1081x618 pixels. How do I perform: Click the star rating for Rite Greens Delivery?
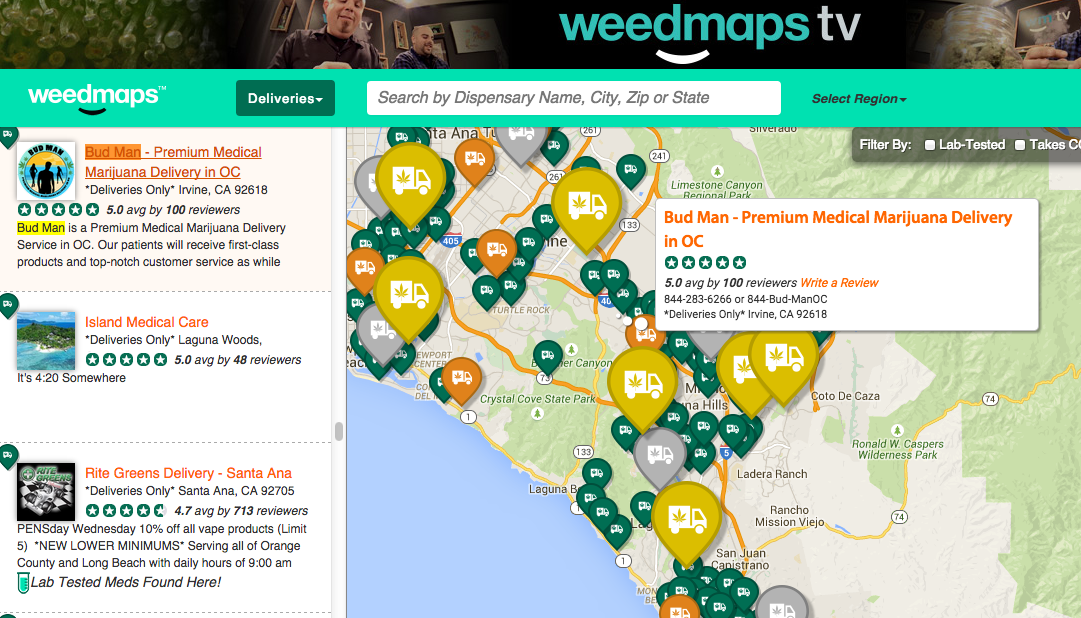[126, 510]
